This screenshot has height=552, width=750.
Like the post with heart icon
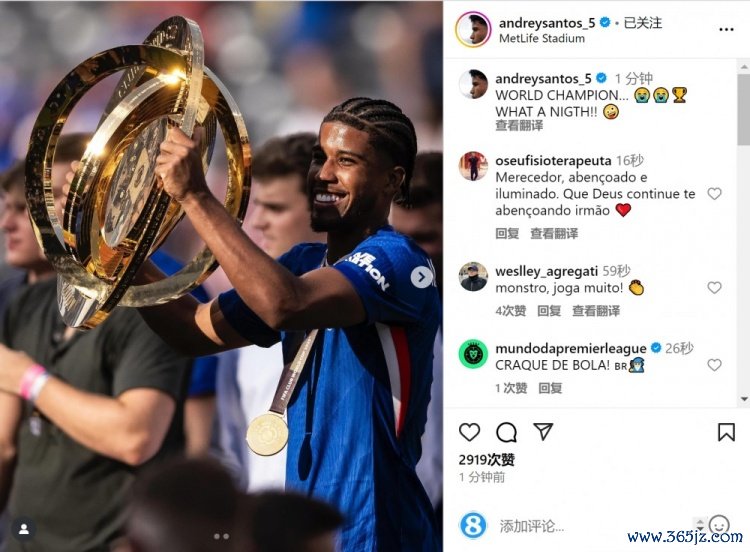(469, 432)
